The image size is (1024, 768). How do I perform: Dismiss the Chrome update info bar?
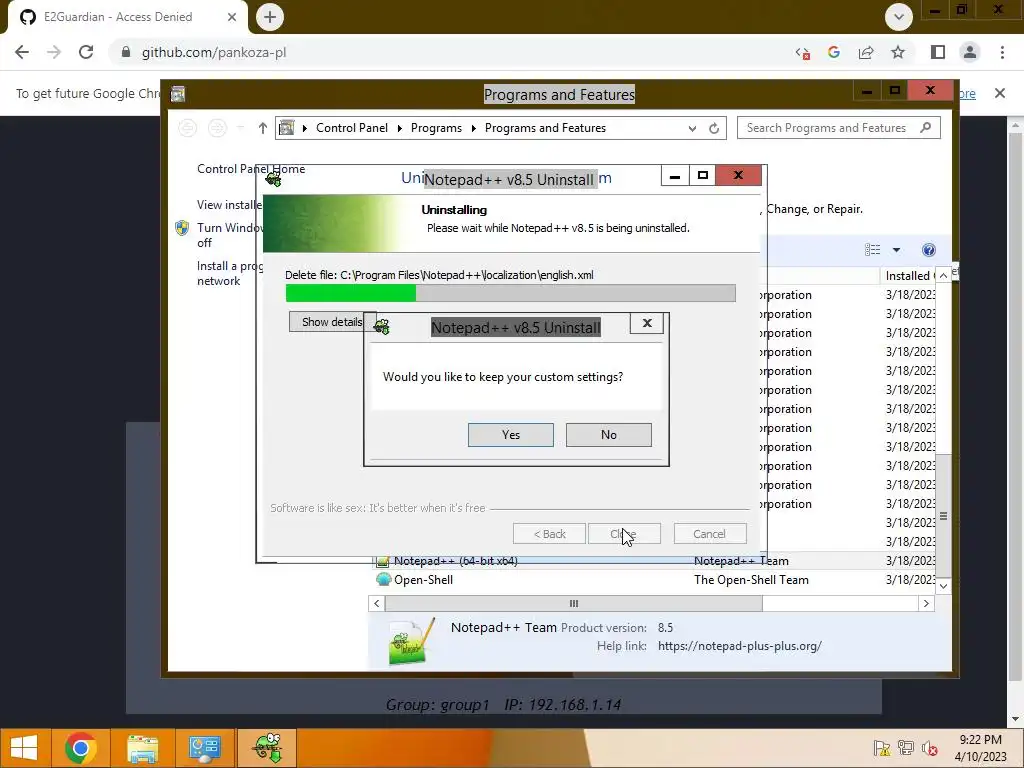[1000, 93]
